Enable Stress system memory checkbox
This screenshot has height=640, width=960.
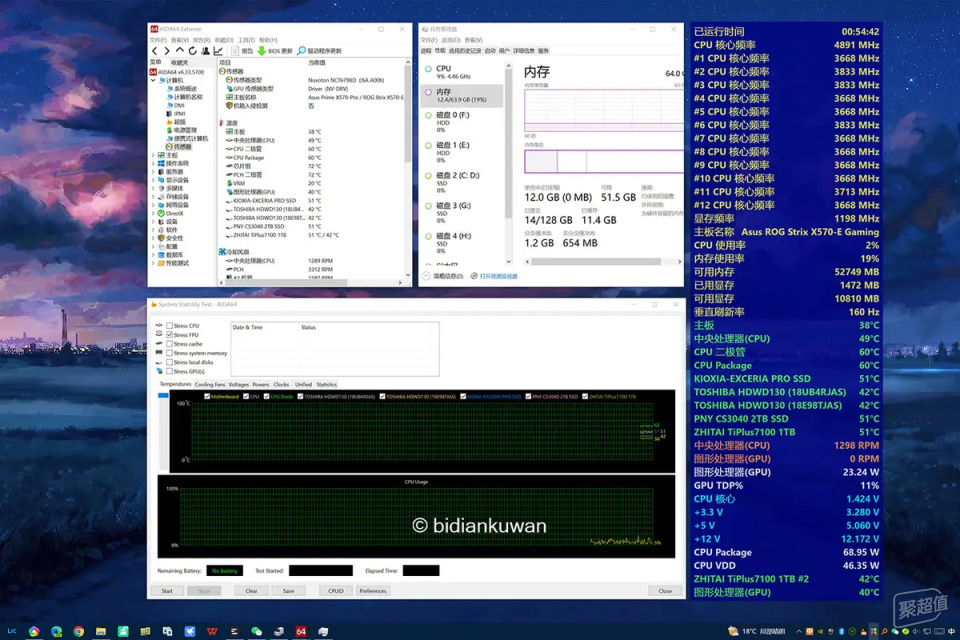[x=170, y=353]
